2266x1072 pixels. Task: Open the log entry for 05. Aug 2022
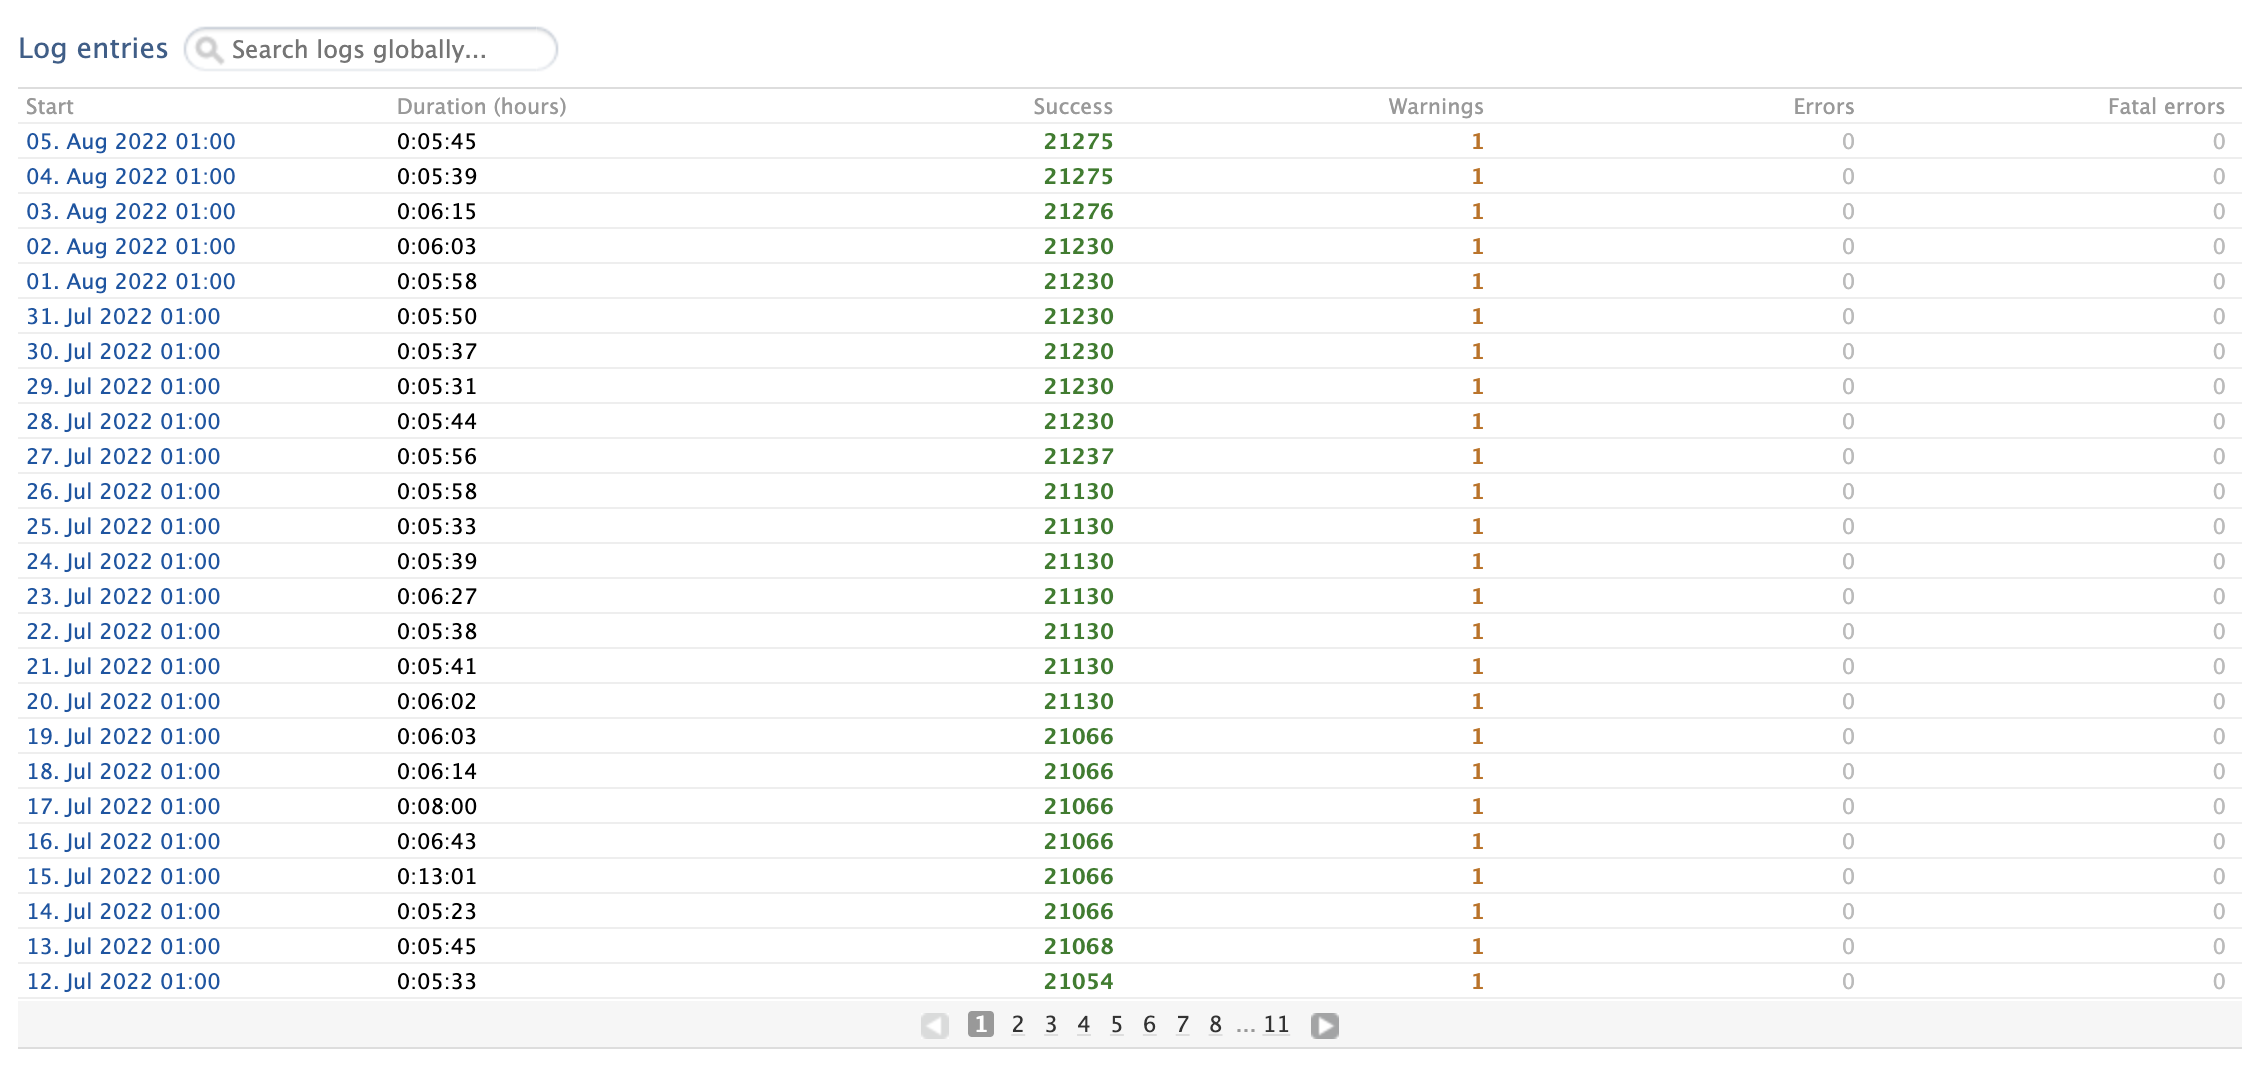[130, 141]
